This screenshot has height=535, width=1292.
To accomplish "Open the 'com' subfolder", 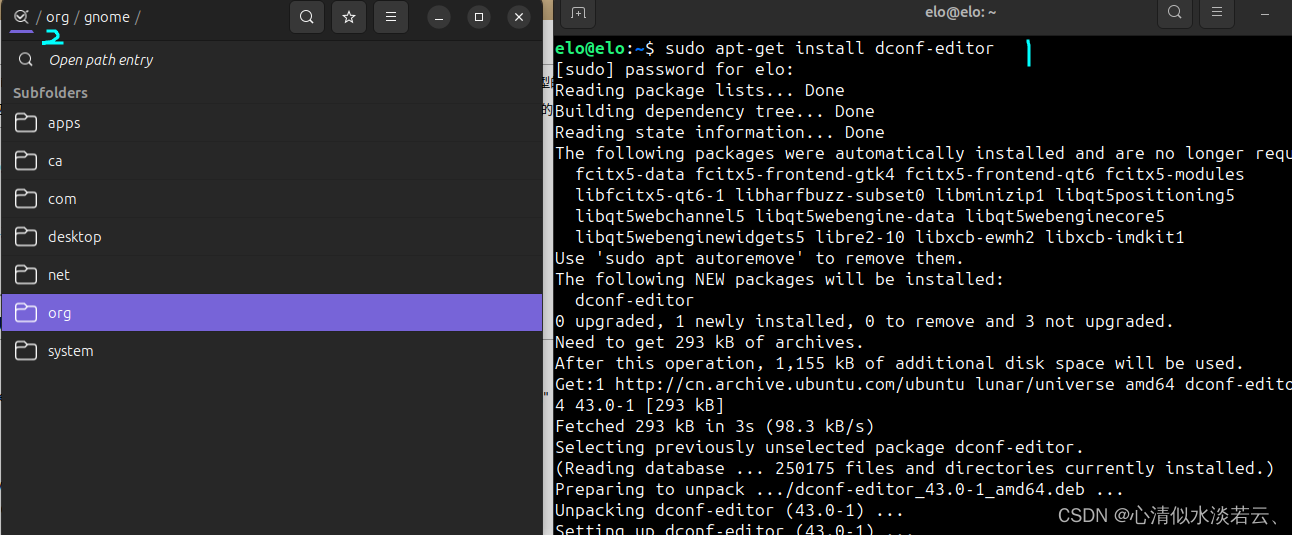I will pos(271,199).
